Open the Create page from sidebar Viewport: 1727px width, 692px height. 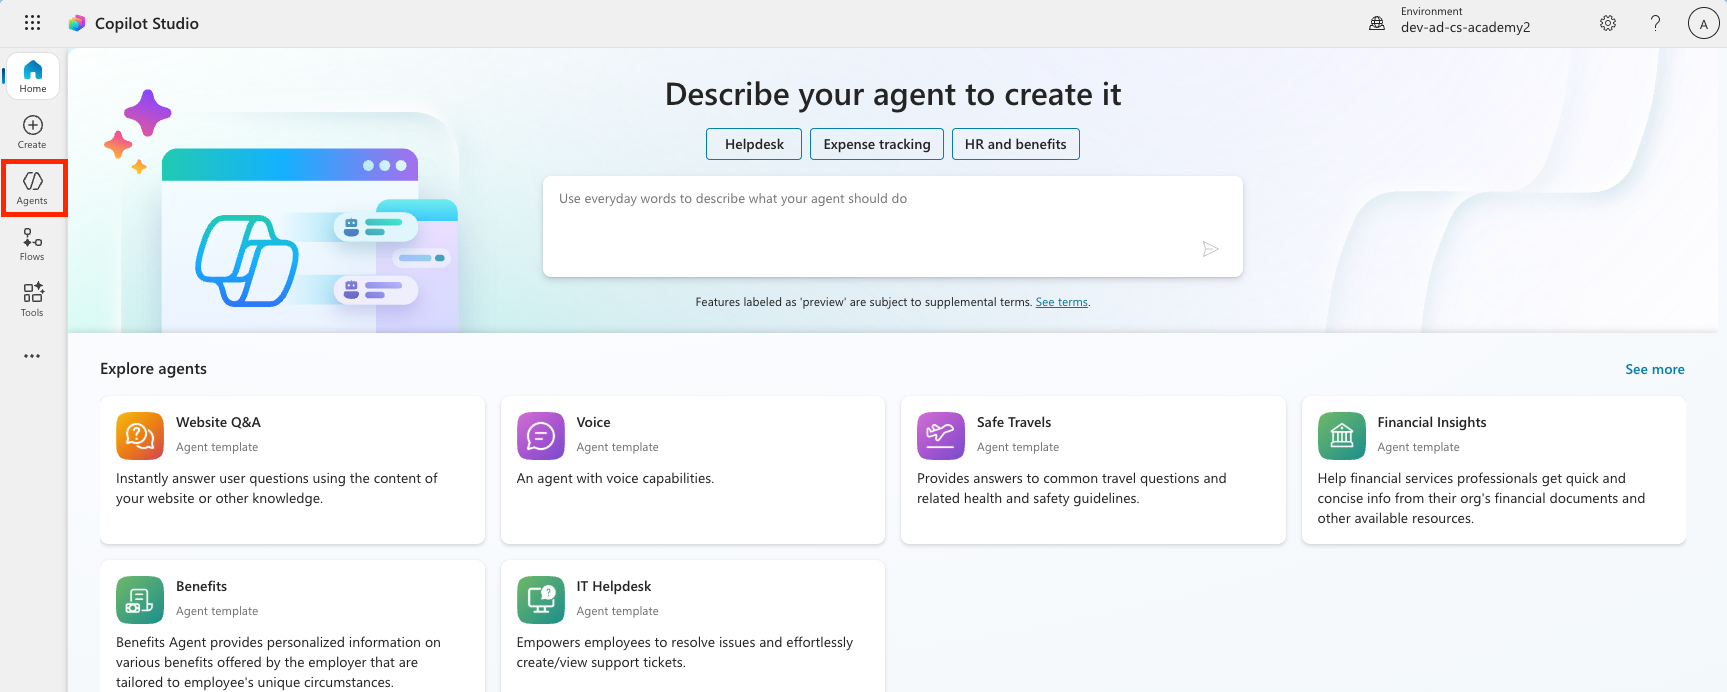[33, 132]
